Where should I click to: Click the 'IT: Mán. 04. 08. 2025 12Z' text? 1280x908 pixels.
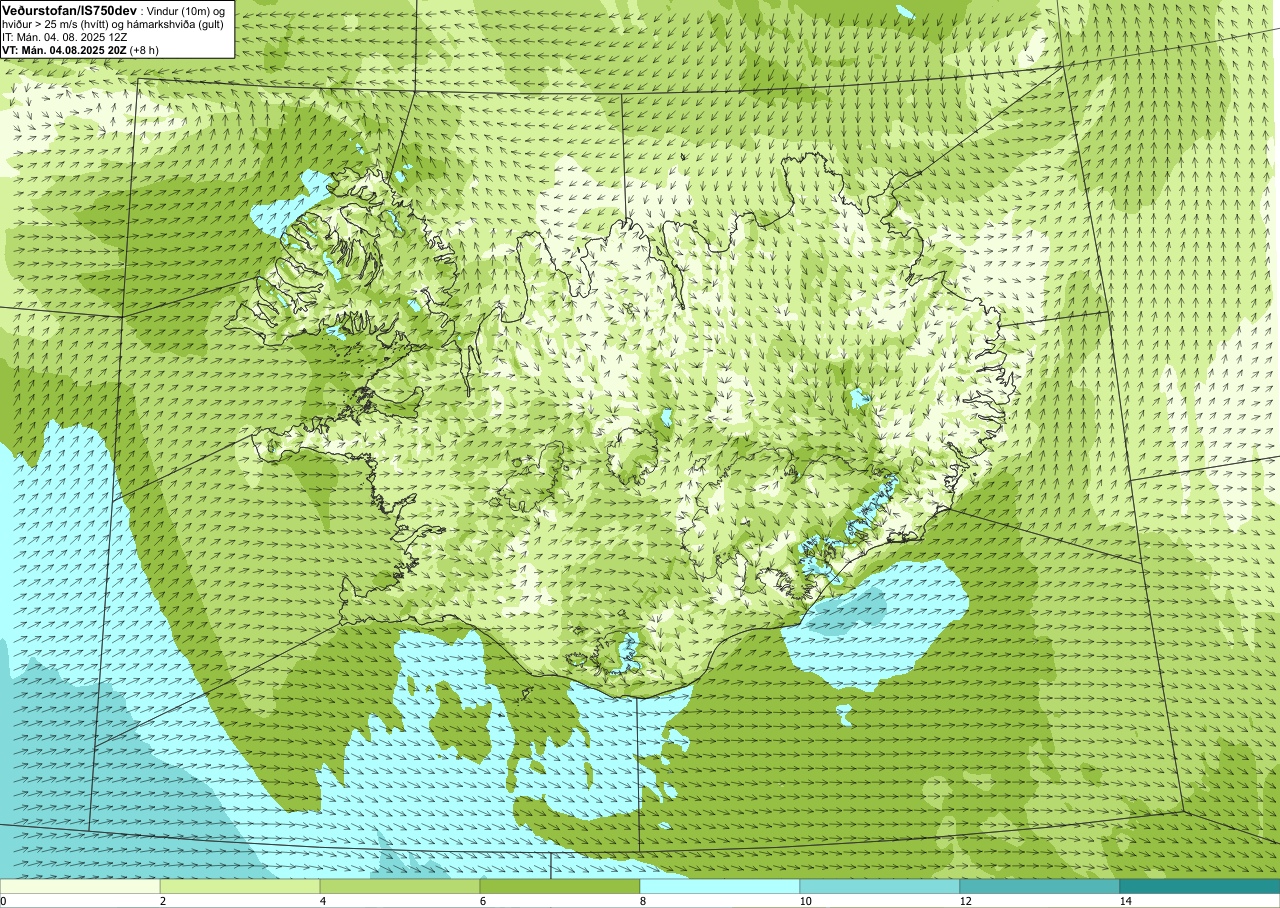click(x=66, y=36)
